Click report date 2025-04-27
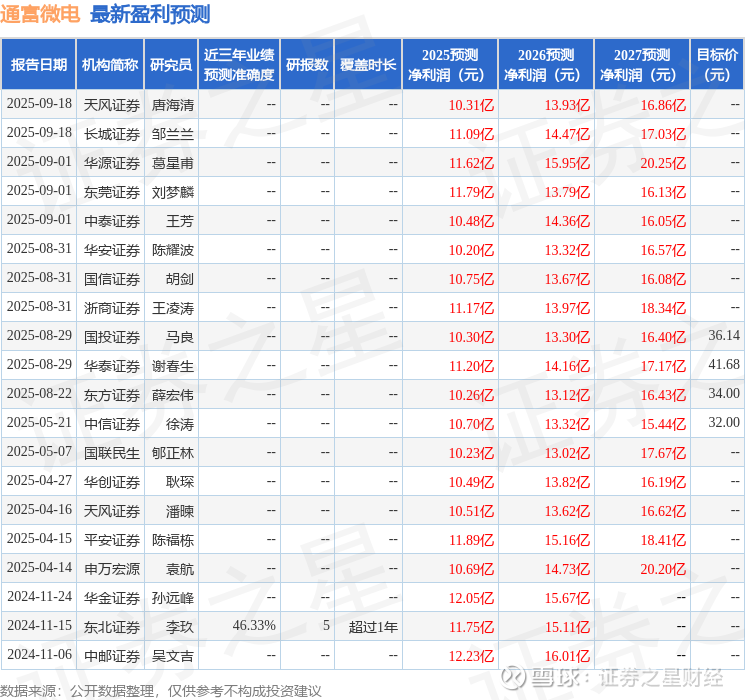Screen dimensions: 745x700 39,480
